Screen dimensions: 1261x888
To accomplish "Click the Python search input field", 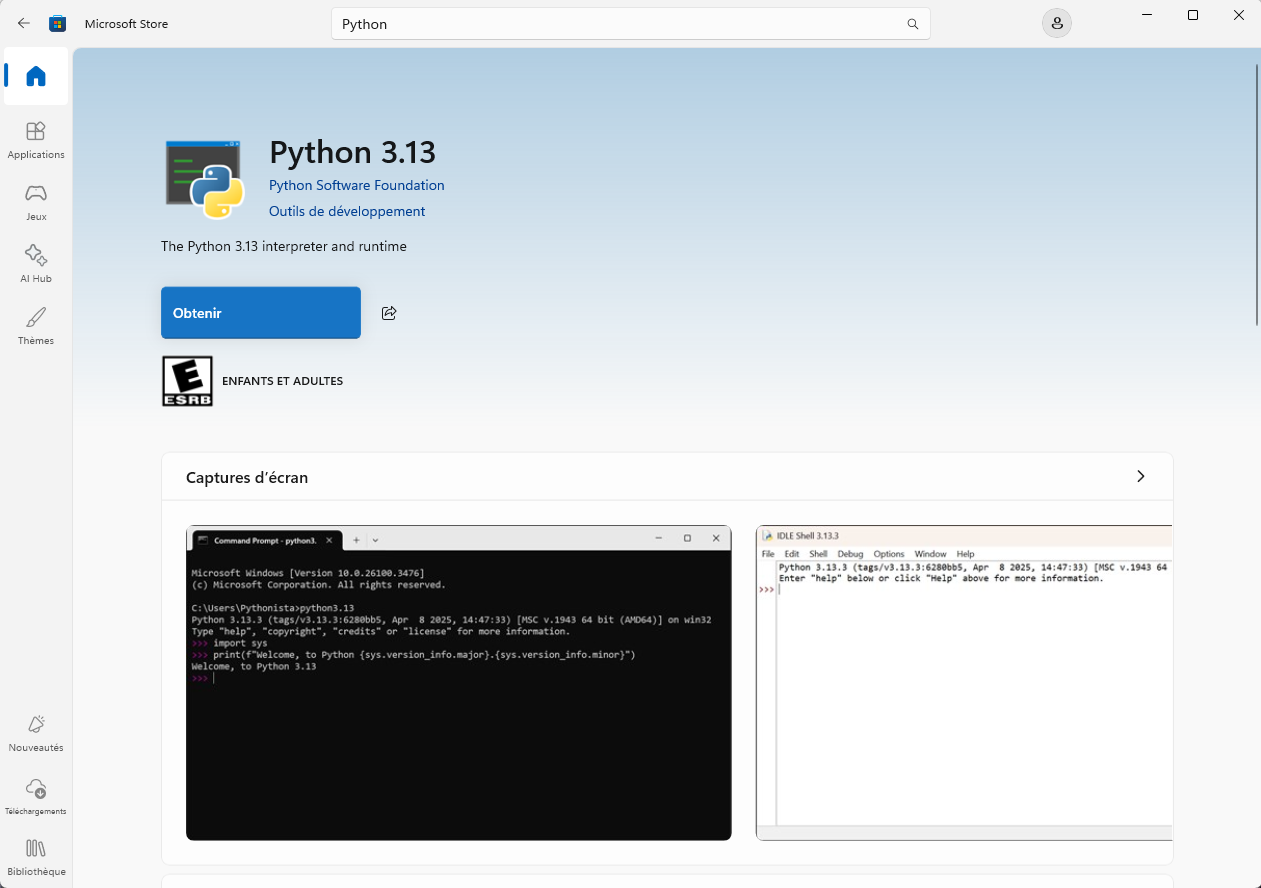I will 631,24.
